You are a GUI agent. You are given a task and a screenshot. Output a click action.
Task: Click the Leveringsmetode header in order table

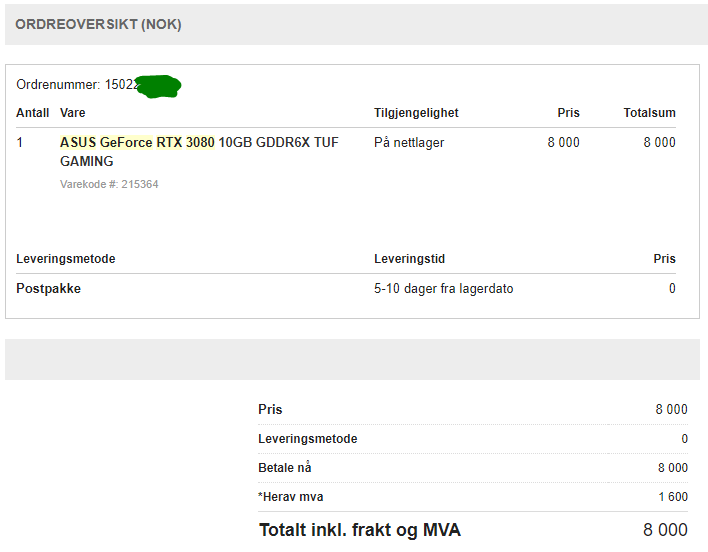[66, 259]
